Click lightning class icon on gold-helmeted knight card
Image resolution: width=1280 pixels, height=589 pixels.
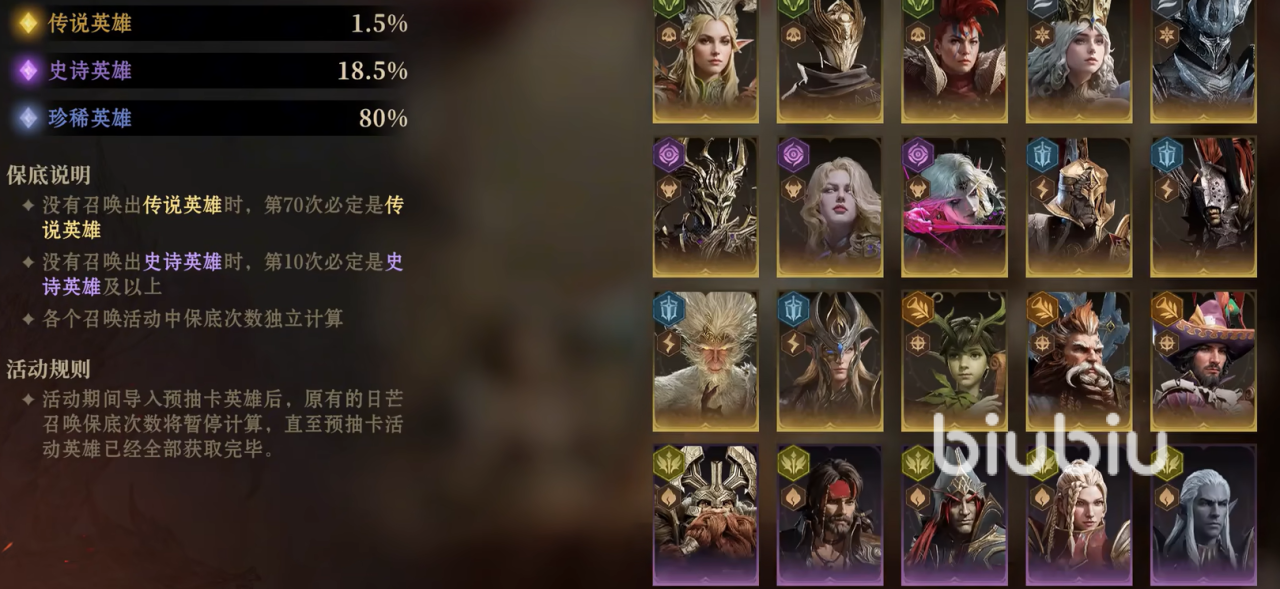pos(1042,188)
